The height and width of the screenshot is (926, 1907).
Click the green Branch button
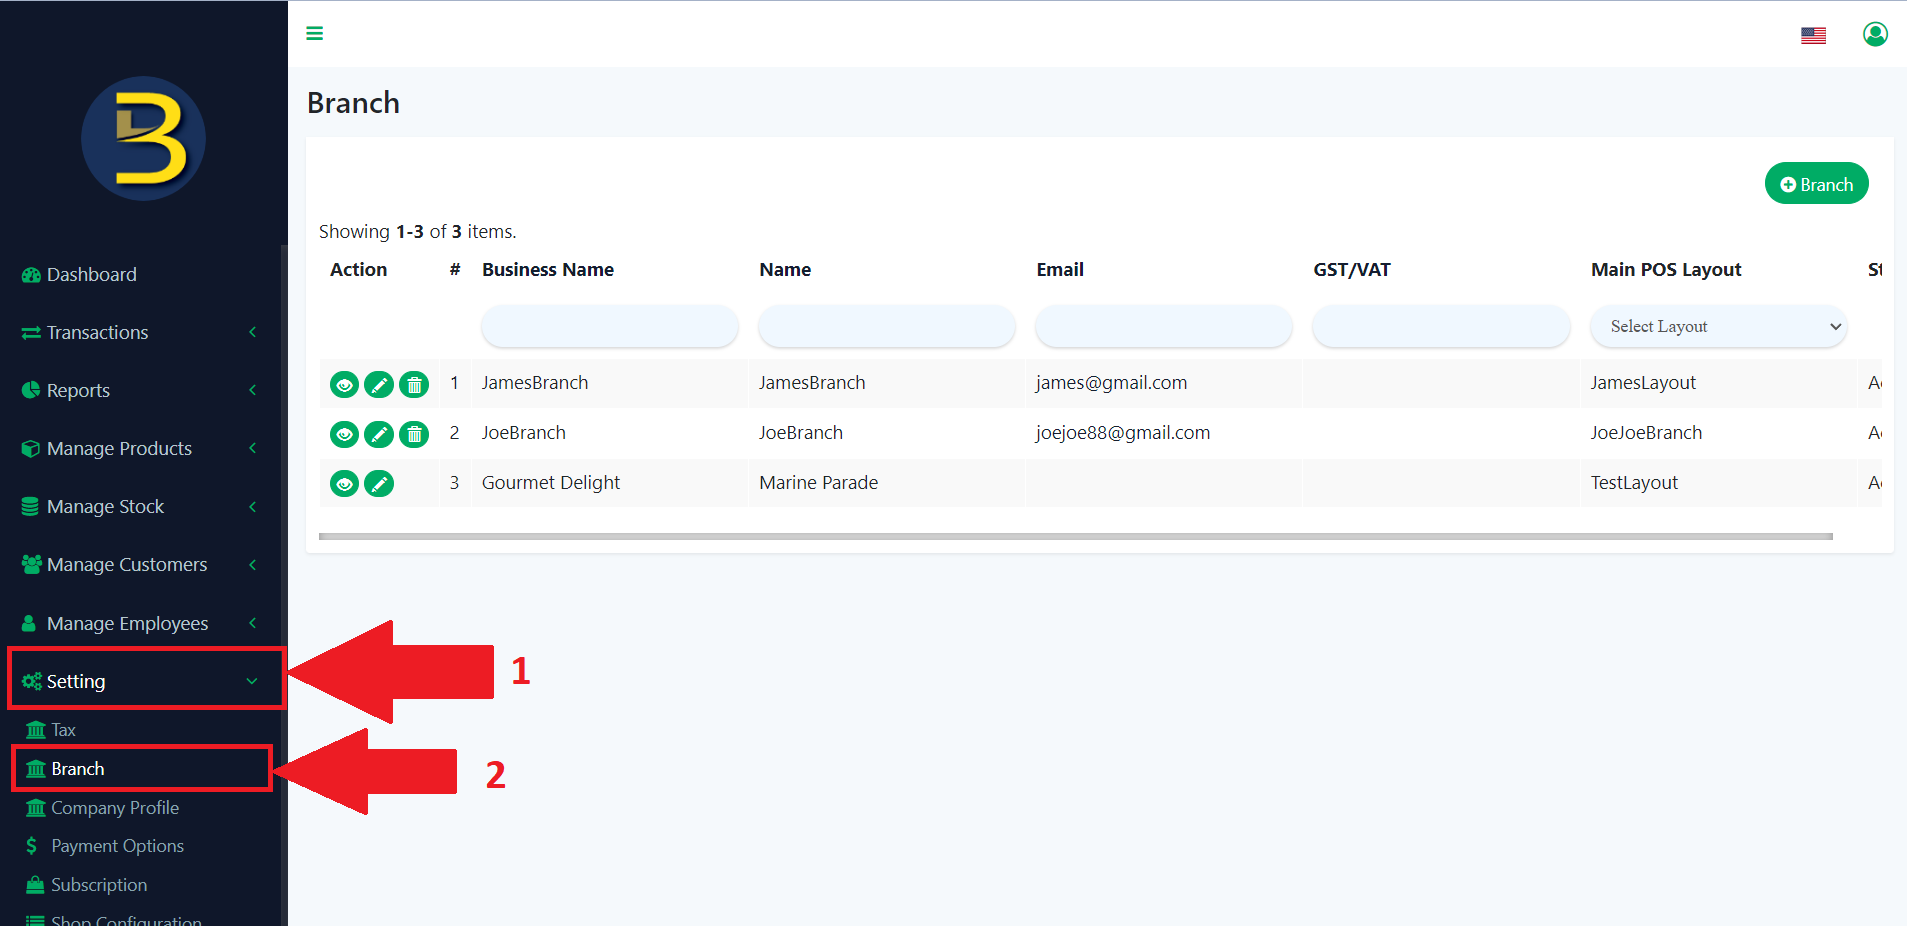click(x=1816, y=183)
